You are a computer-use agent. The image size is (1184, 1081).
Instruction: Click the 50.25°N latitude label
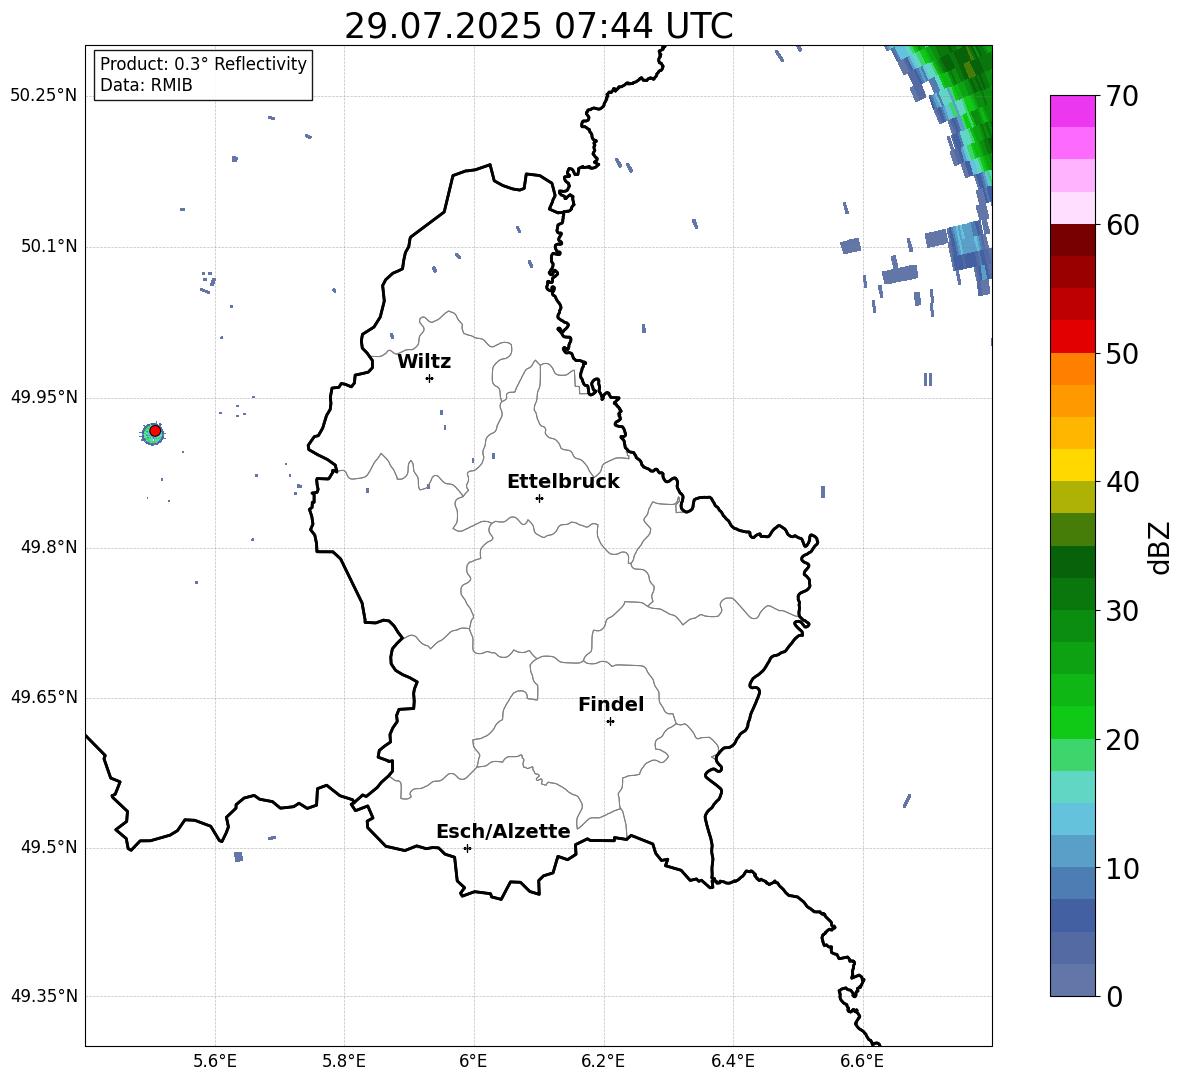pyautogui.click(x=44, y=96)
